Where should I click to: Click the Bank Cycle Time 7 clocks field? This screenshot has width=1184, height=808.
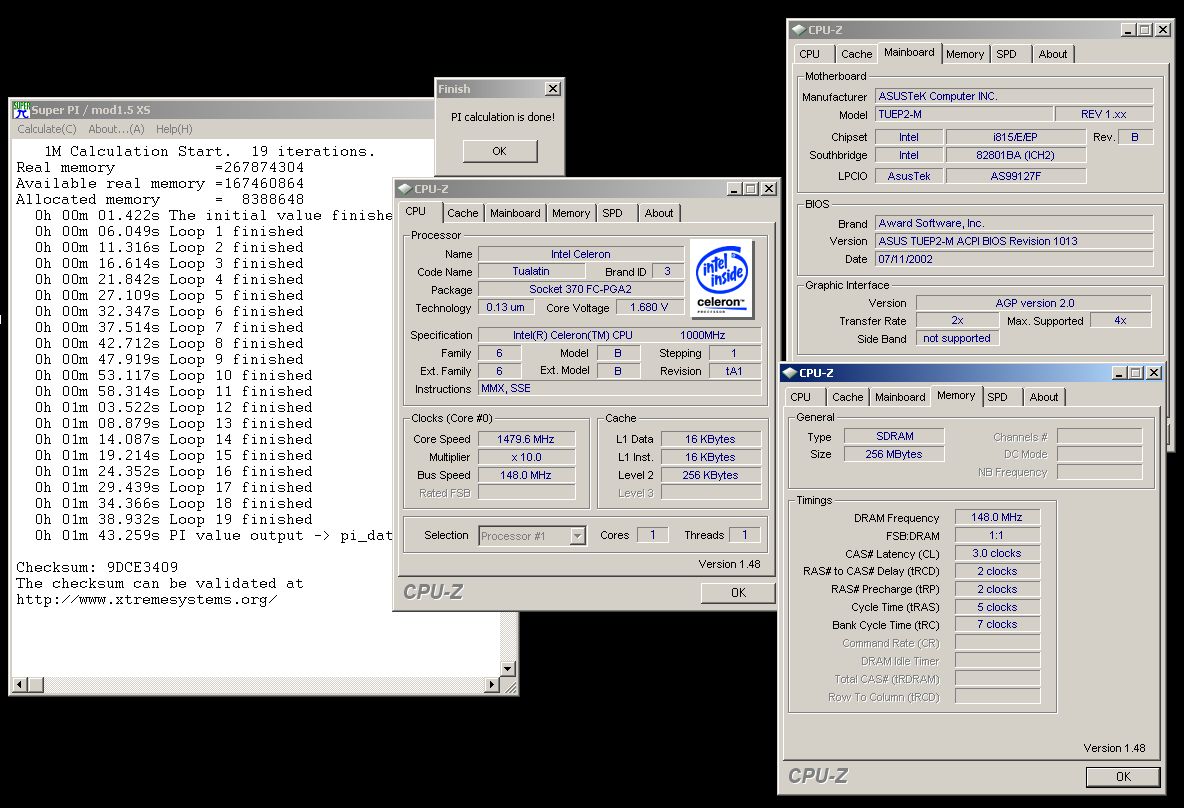tap(997, 625)
